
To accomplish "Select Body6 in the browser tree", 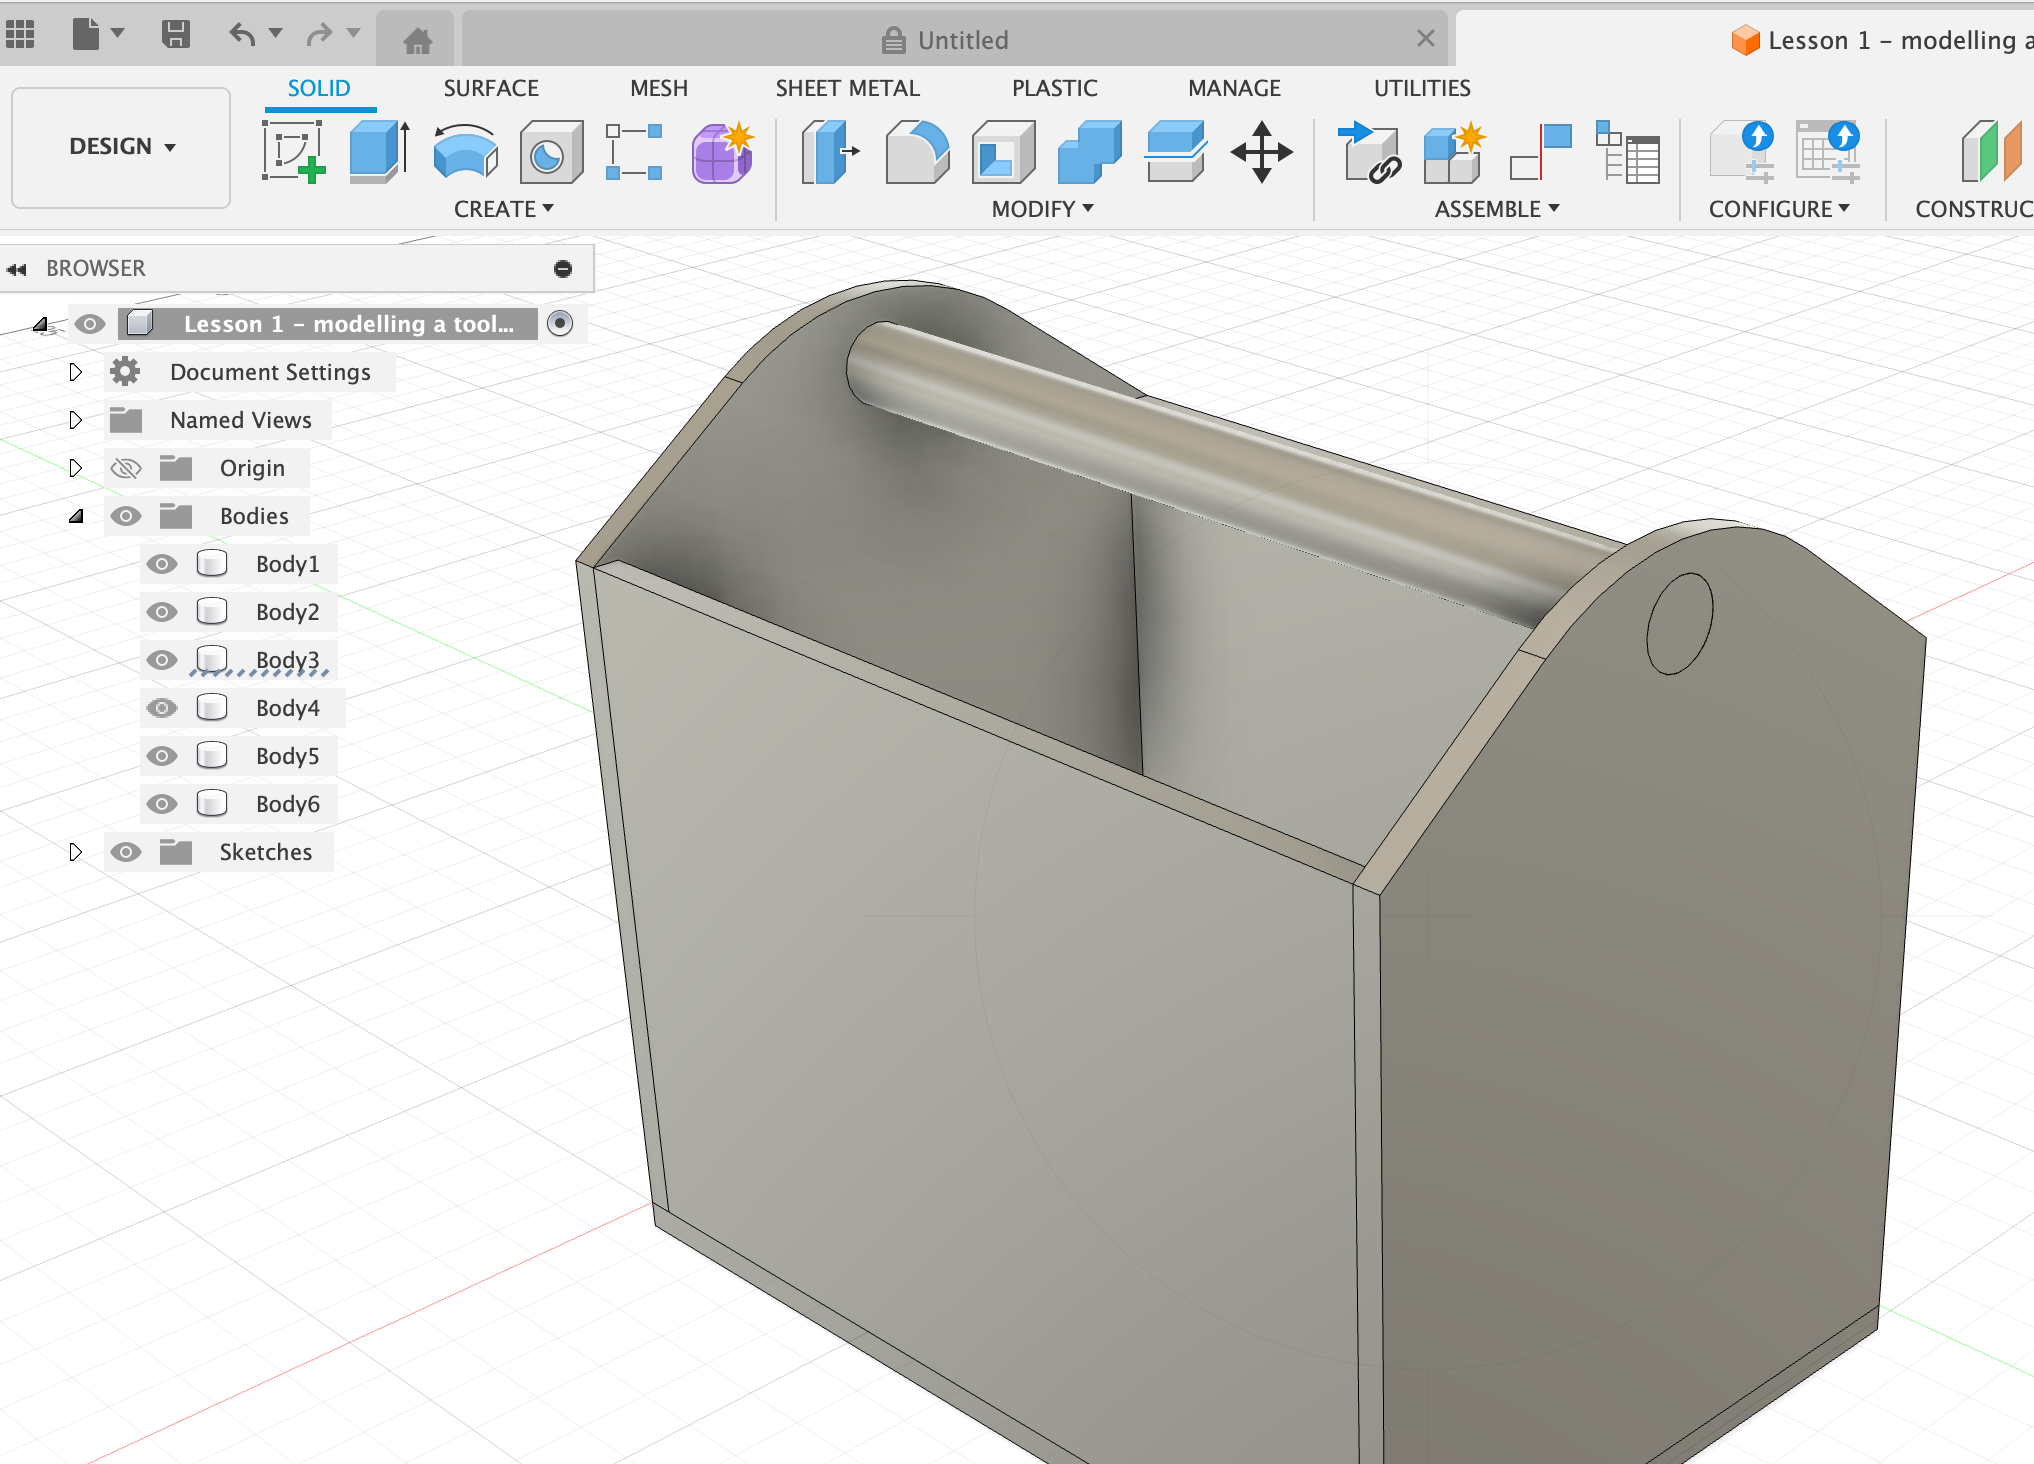I will tap(287, 804).
